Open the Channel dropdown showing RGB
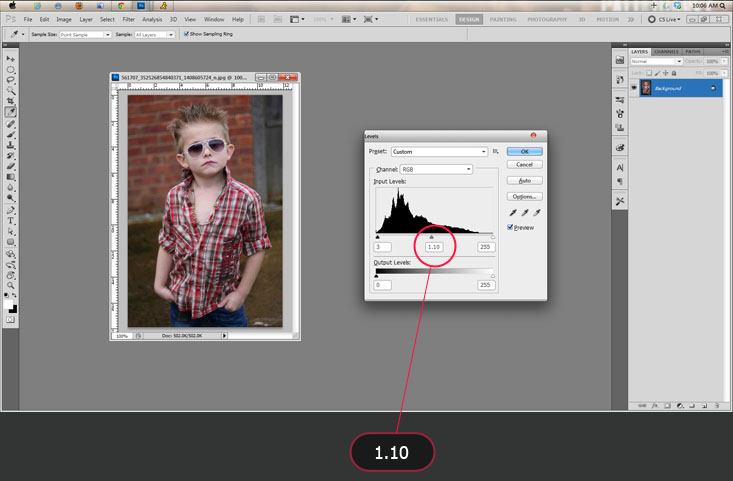Image resolution: width=733 pixels, height=481 pixels. [436, 169]
